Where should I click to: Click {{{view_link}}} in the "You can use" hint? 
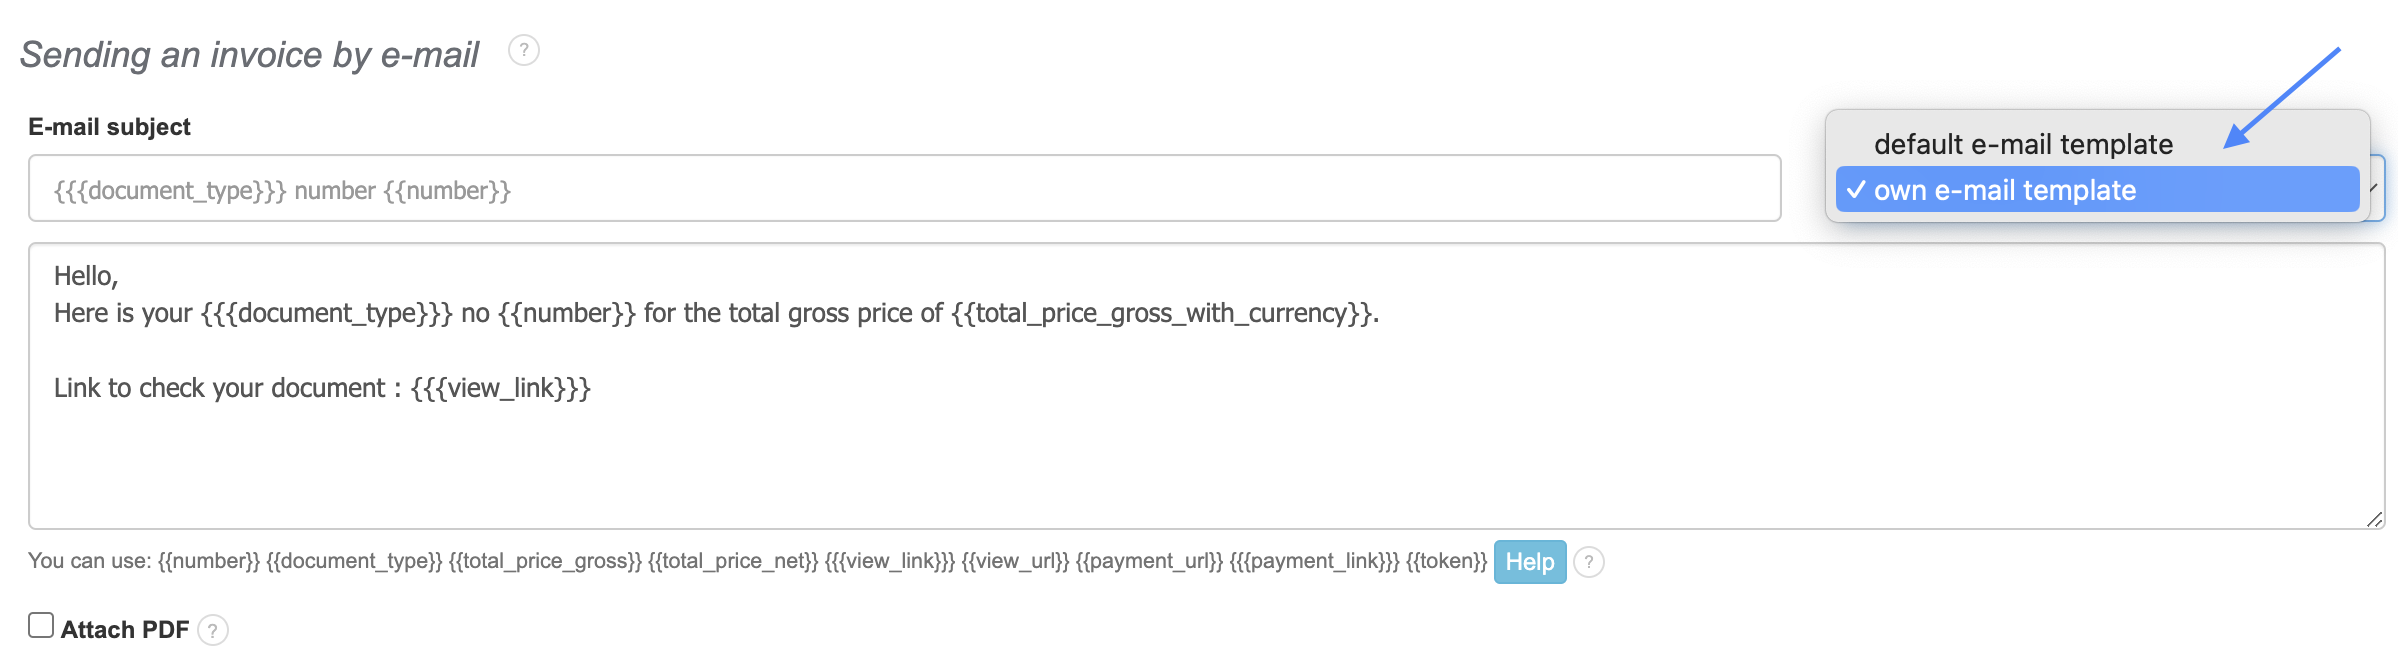(889, 561)
